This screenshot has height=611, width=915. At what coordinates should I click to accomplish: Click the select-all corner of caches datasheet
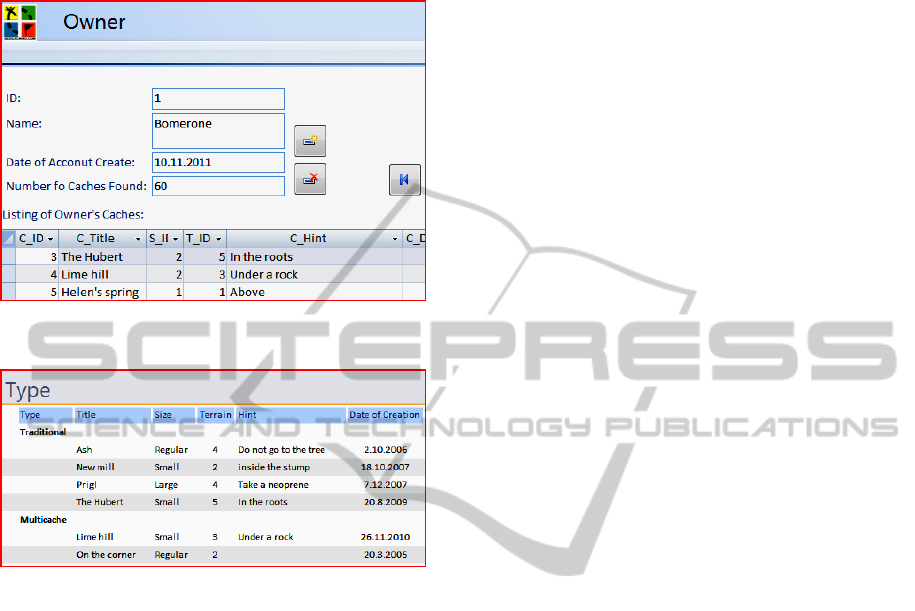(x=8, y=239)
